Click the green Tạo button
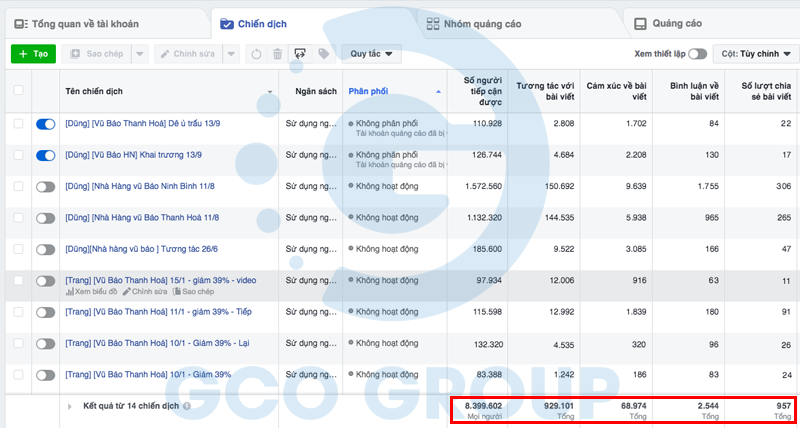 tap(33, 53)
